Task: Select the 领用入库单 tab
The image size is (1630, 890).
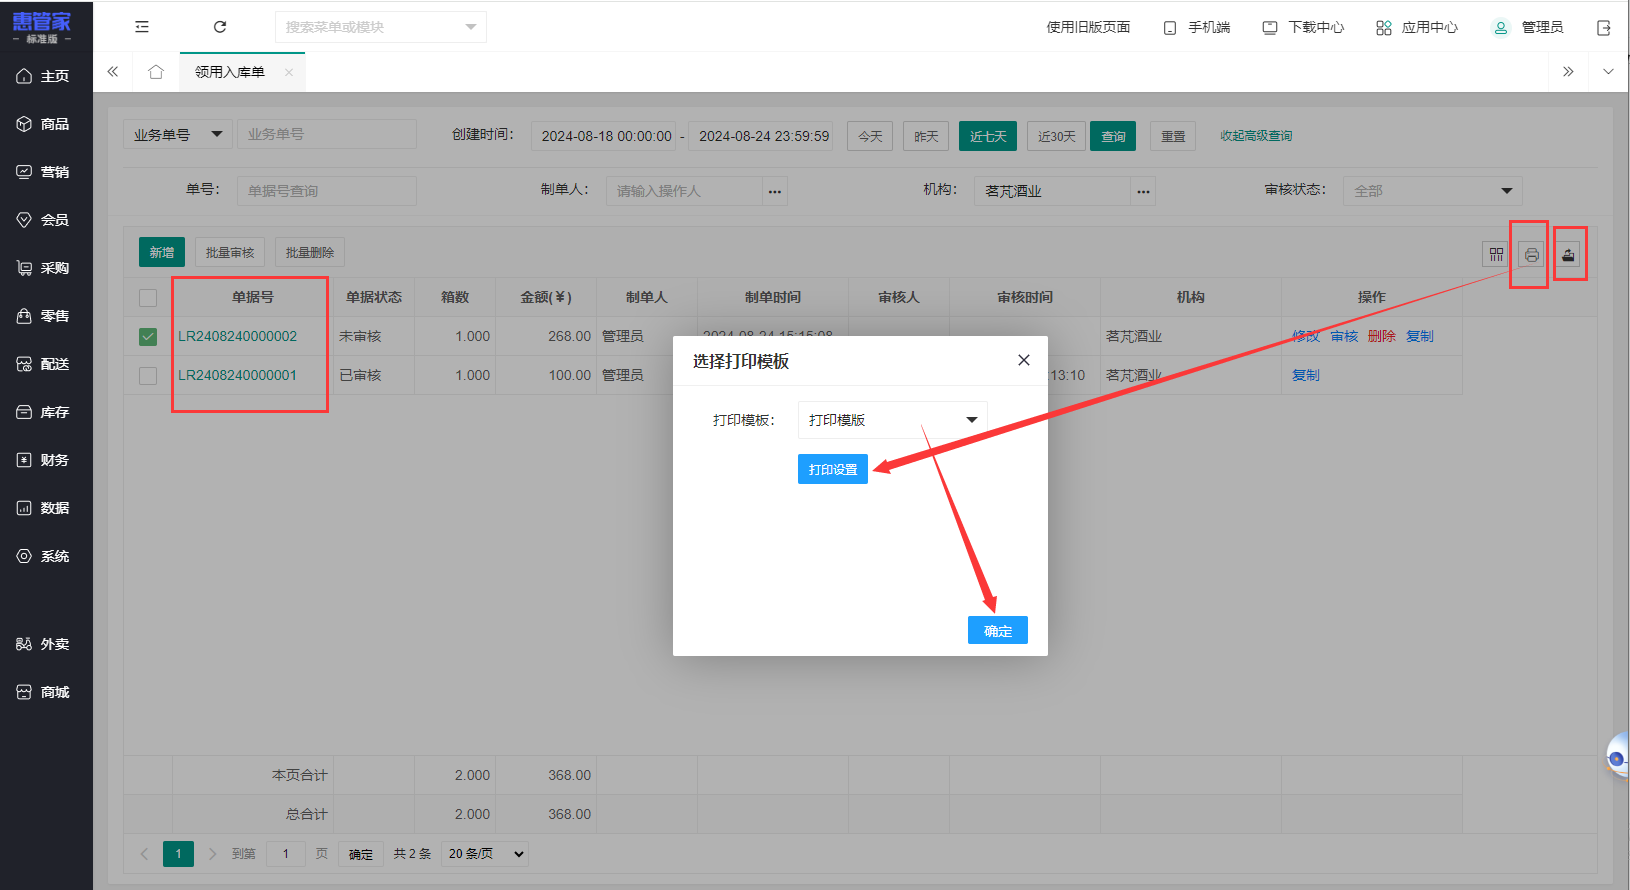Action: 230,72
